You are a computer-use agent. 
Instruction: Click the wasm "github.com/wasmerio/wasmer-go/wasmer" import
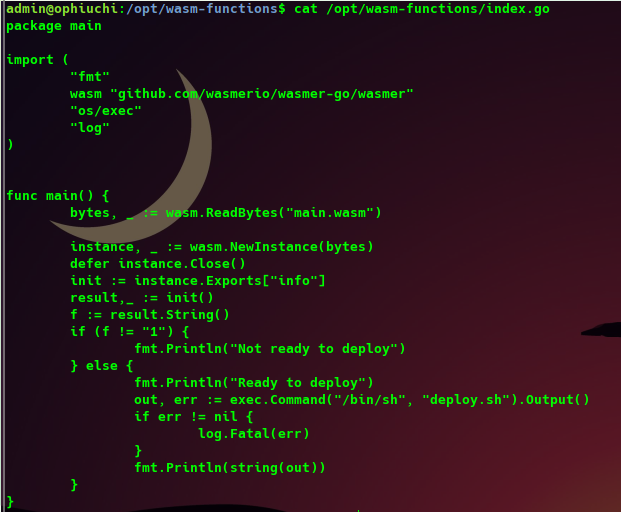click(x=242, y=94)
